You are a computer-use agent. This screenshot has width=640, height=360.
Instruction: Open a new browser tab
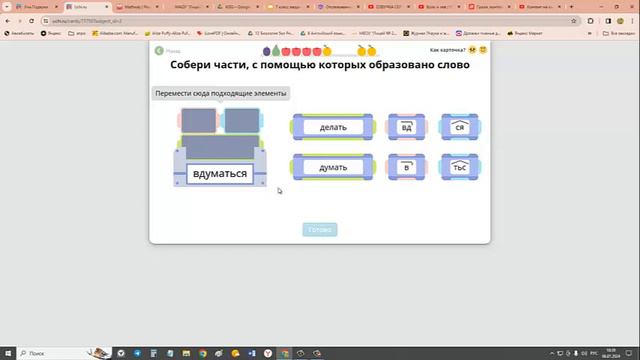pyautogui.click(x=571, y=7)
